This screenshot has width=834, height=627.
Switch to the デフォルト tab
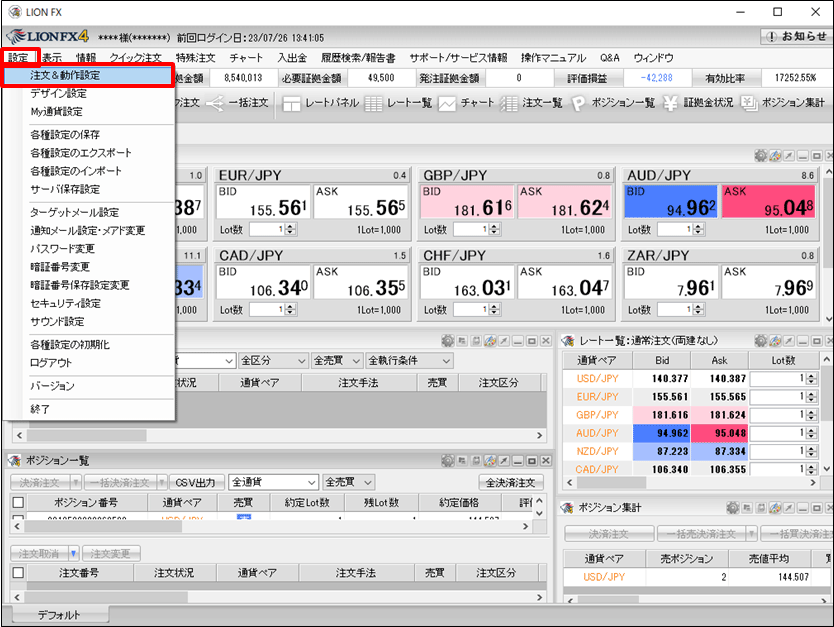click(x=59, y=615)
